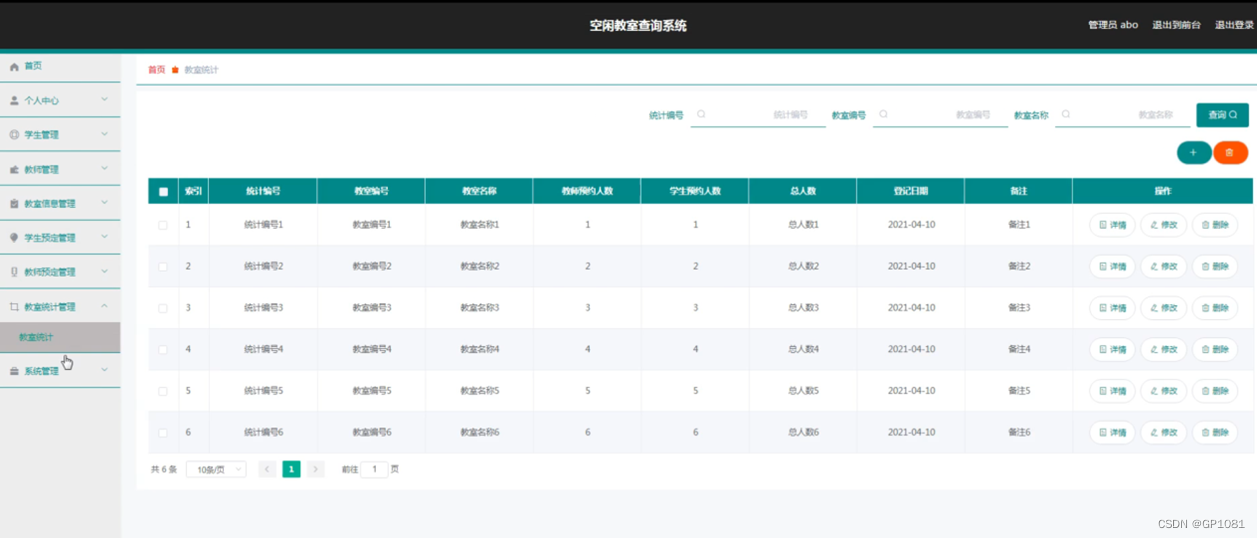Open the 10条/页 page size dropdown
The image size is (1260, 538).
(216, 469)
